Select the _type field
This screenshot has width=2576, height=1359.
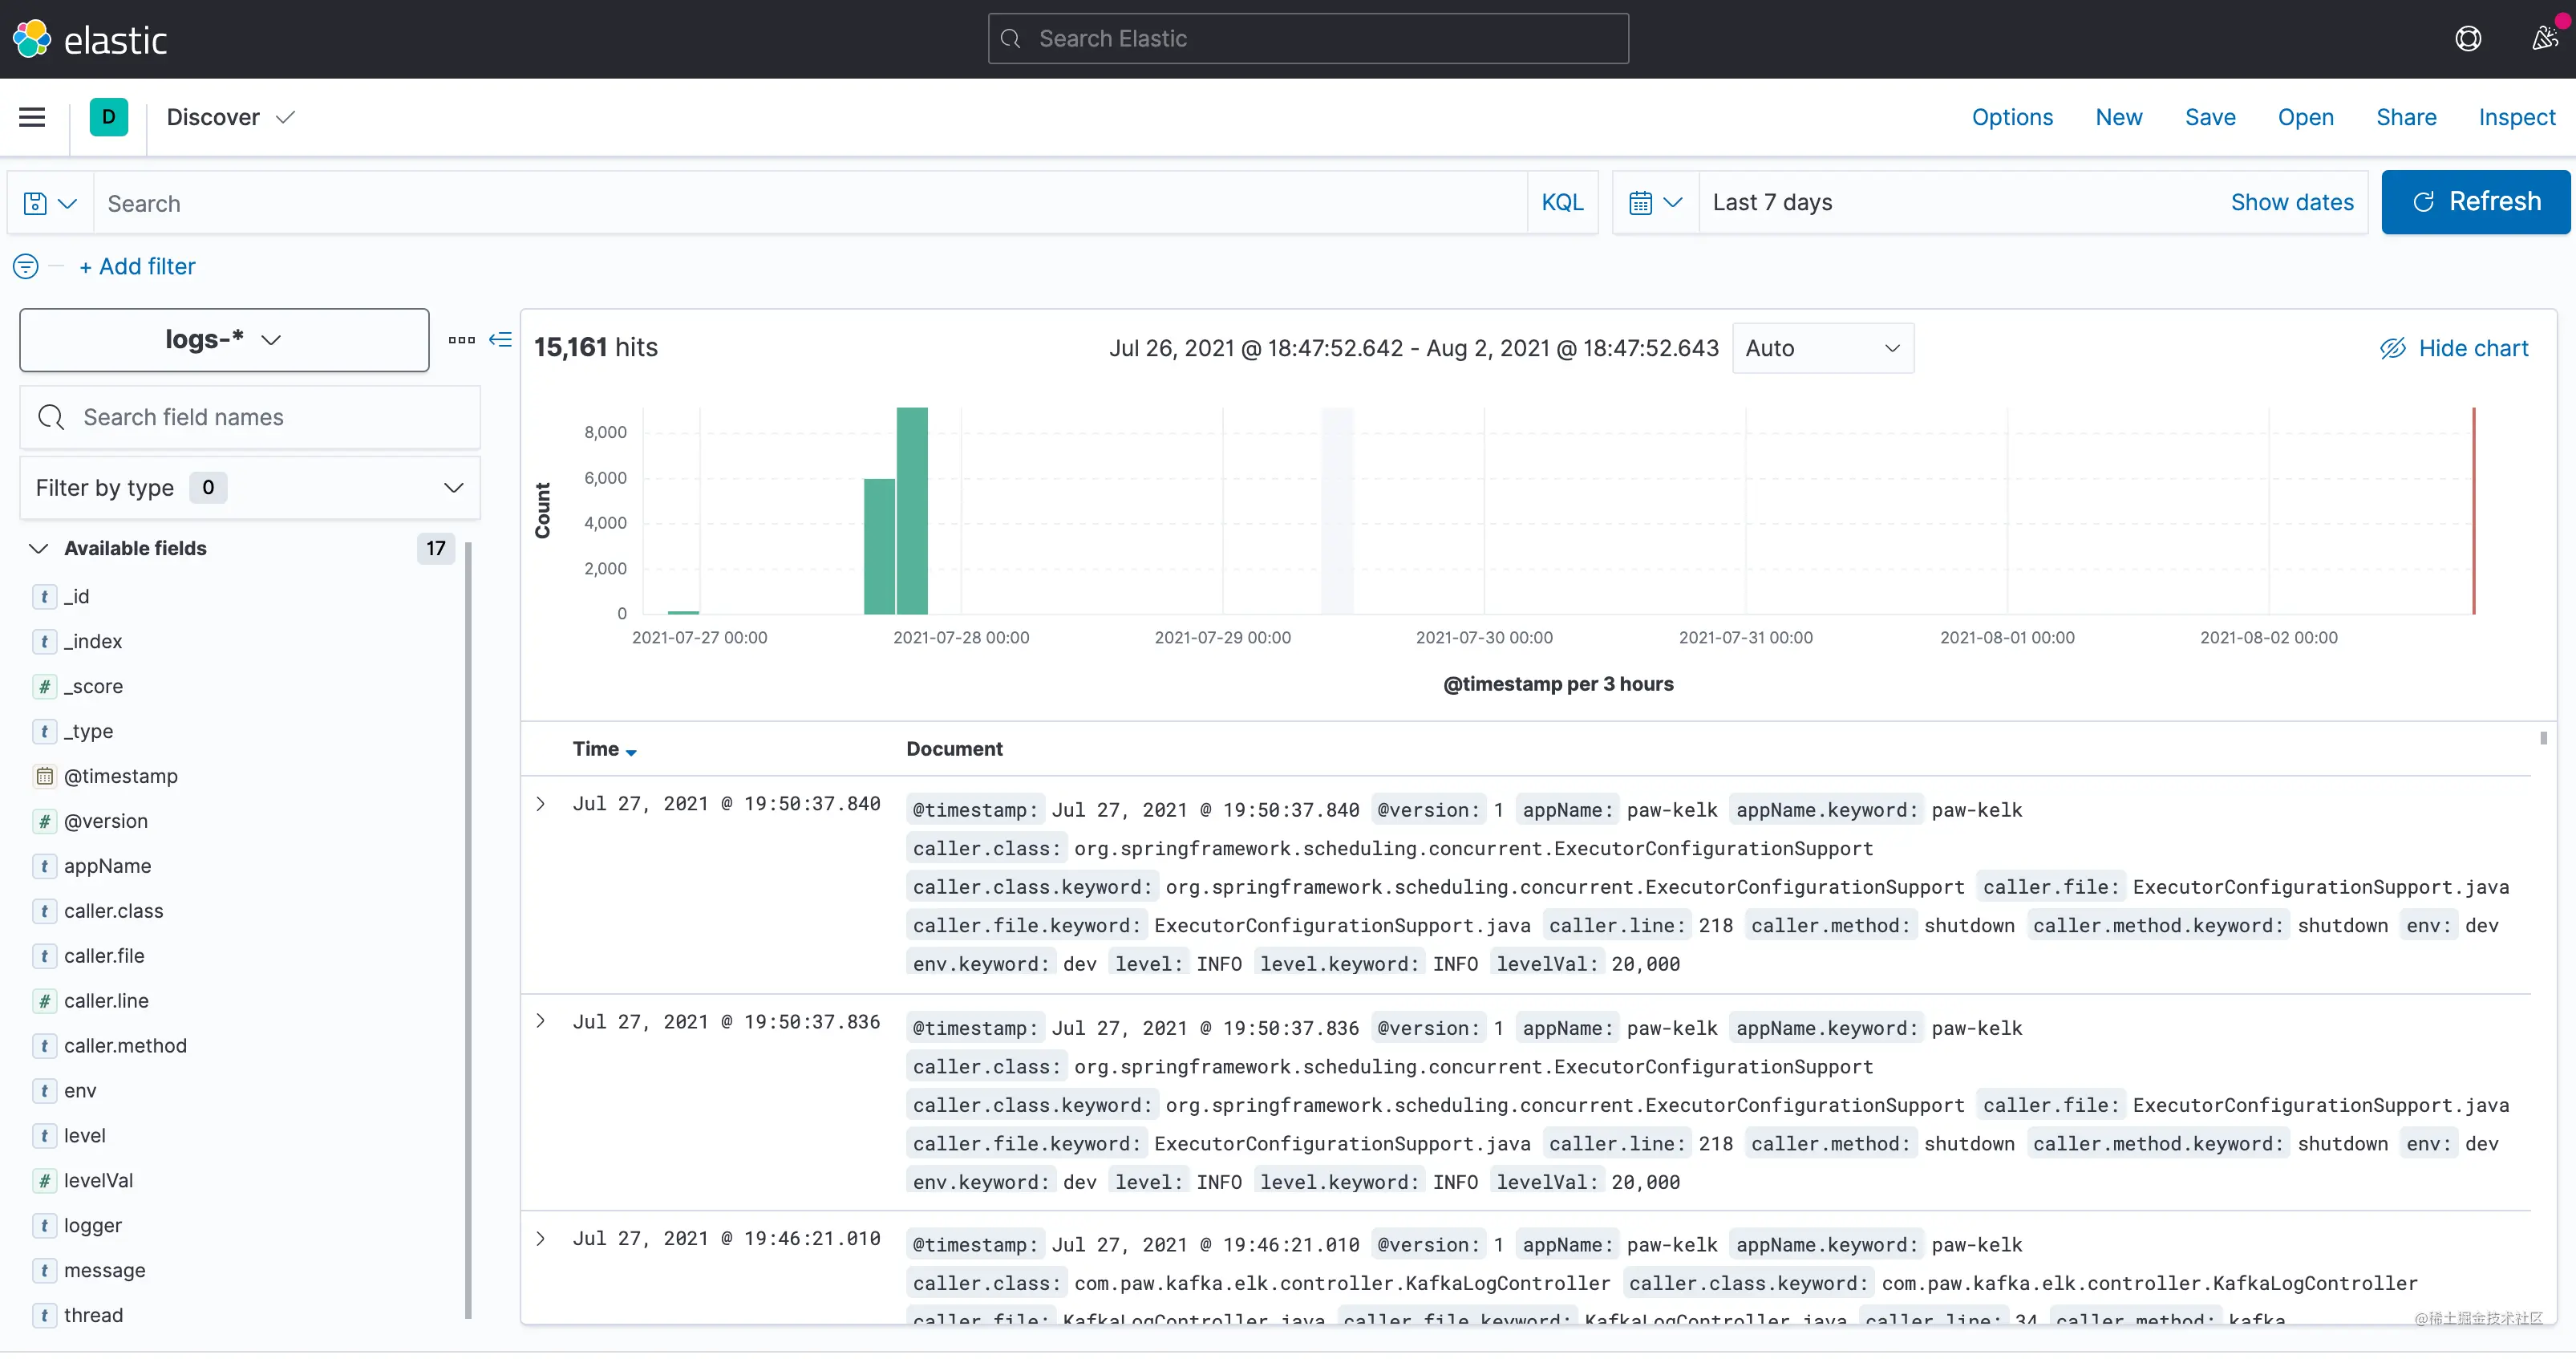(x=88, y=731)
